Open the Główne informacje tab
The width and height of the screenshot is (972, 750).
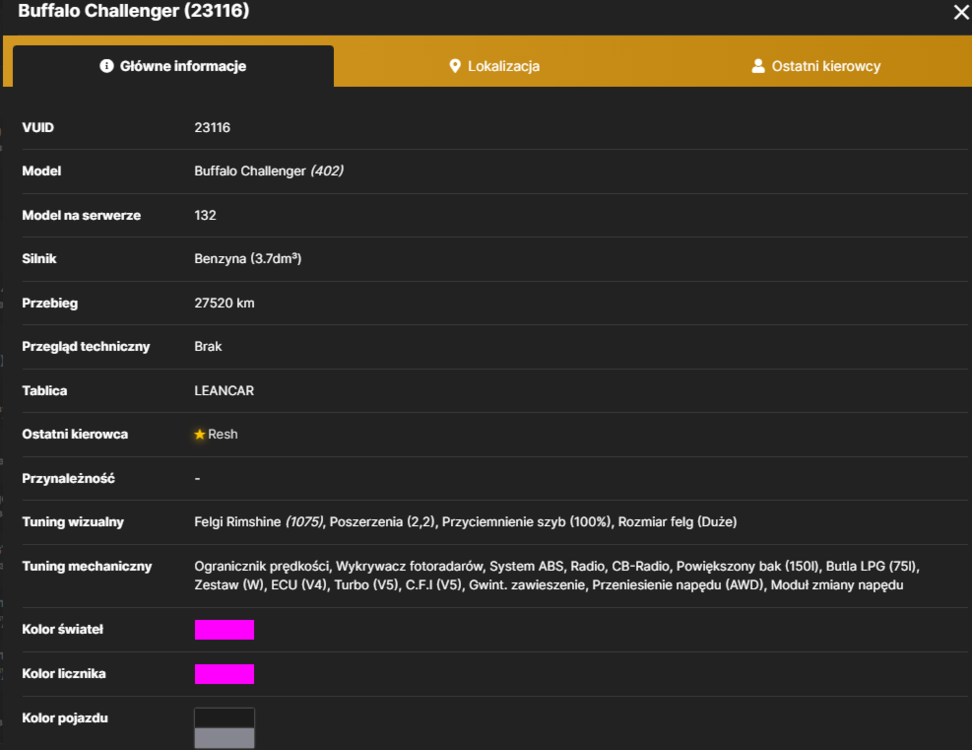click(x=173, y=66)
